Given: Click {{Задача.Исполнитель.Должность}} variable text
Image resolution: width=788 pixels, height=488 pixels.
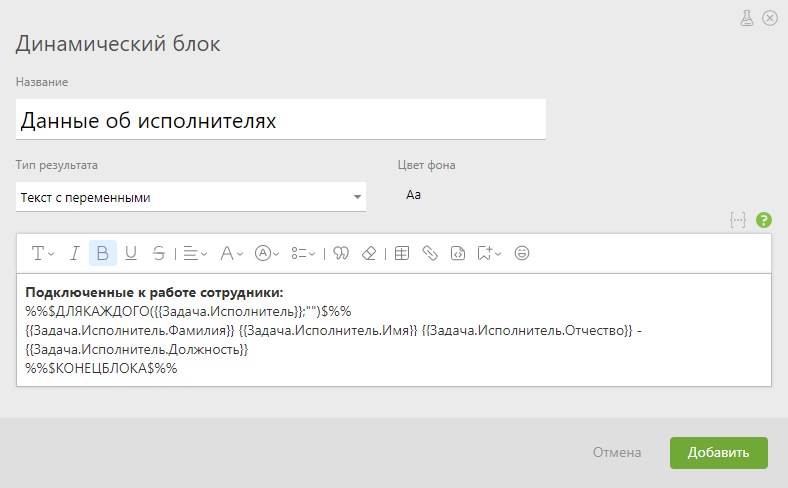Looking at the screenshot, I should point(137,349).
